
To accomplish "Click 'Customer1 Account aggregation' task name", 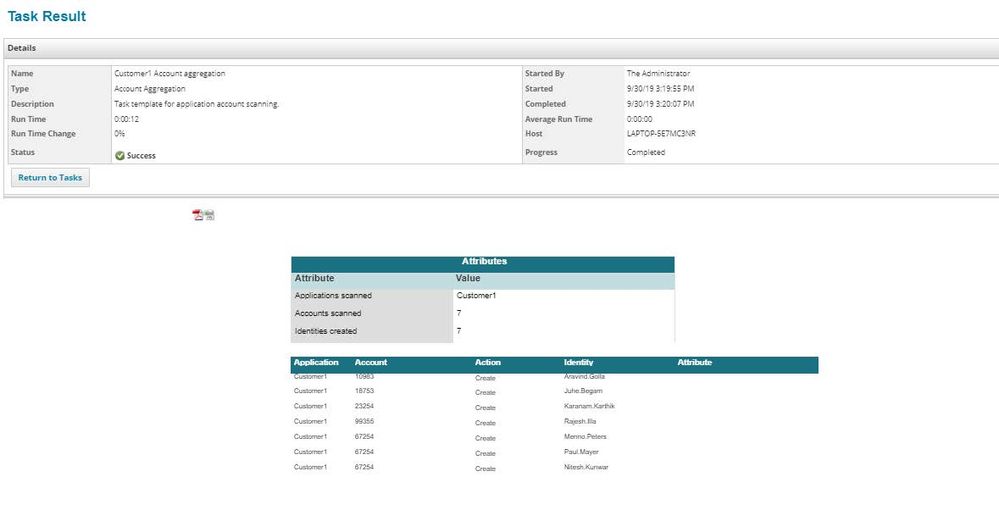I will (169, 73).
